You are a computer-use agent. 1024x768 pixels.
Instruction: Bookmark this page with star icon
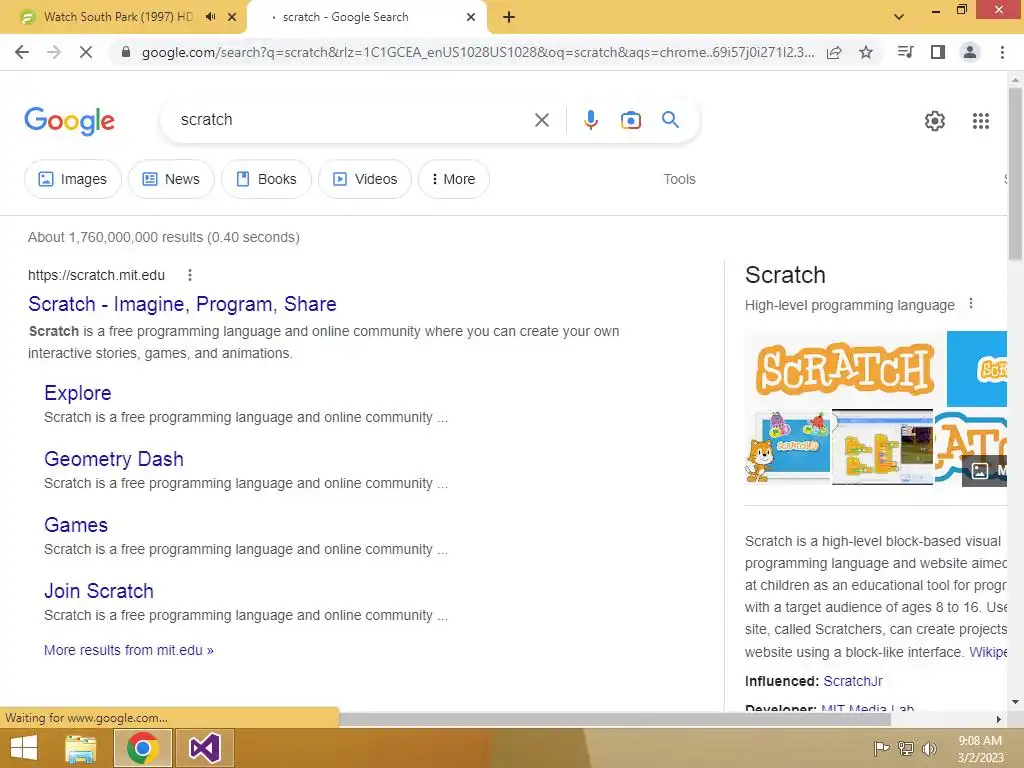(x=866, y=52)
